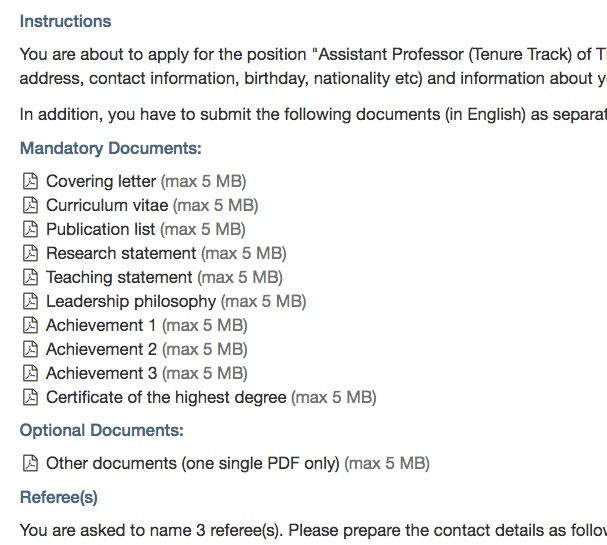Click the Curriculum vitae text
The width and height of the screenshot is (607, 545).
coord(107,205)
